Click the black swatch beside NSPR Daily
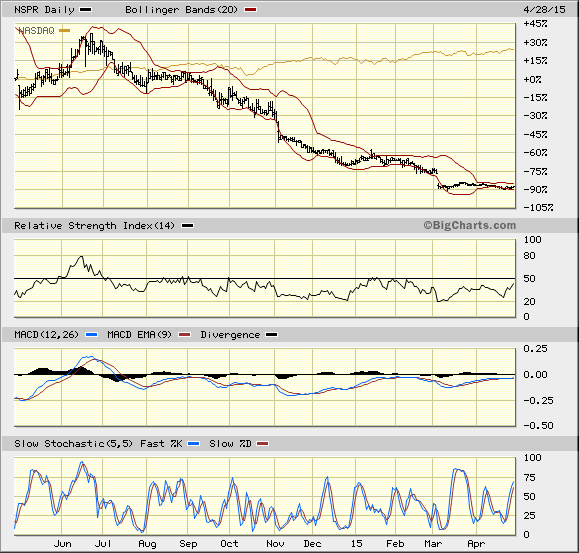 [x=86, y=10]
